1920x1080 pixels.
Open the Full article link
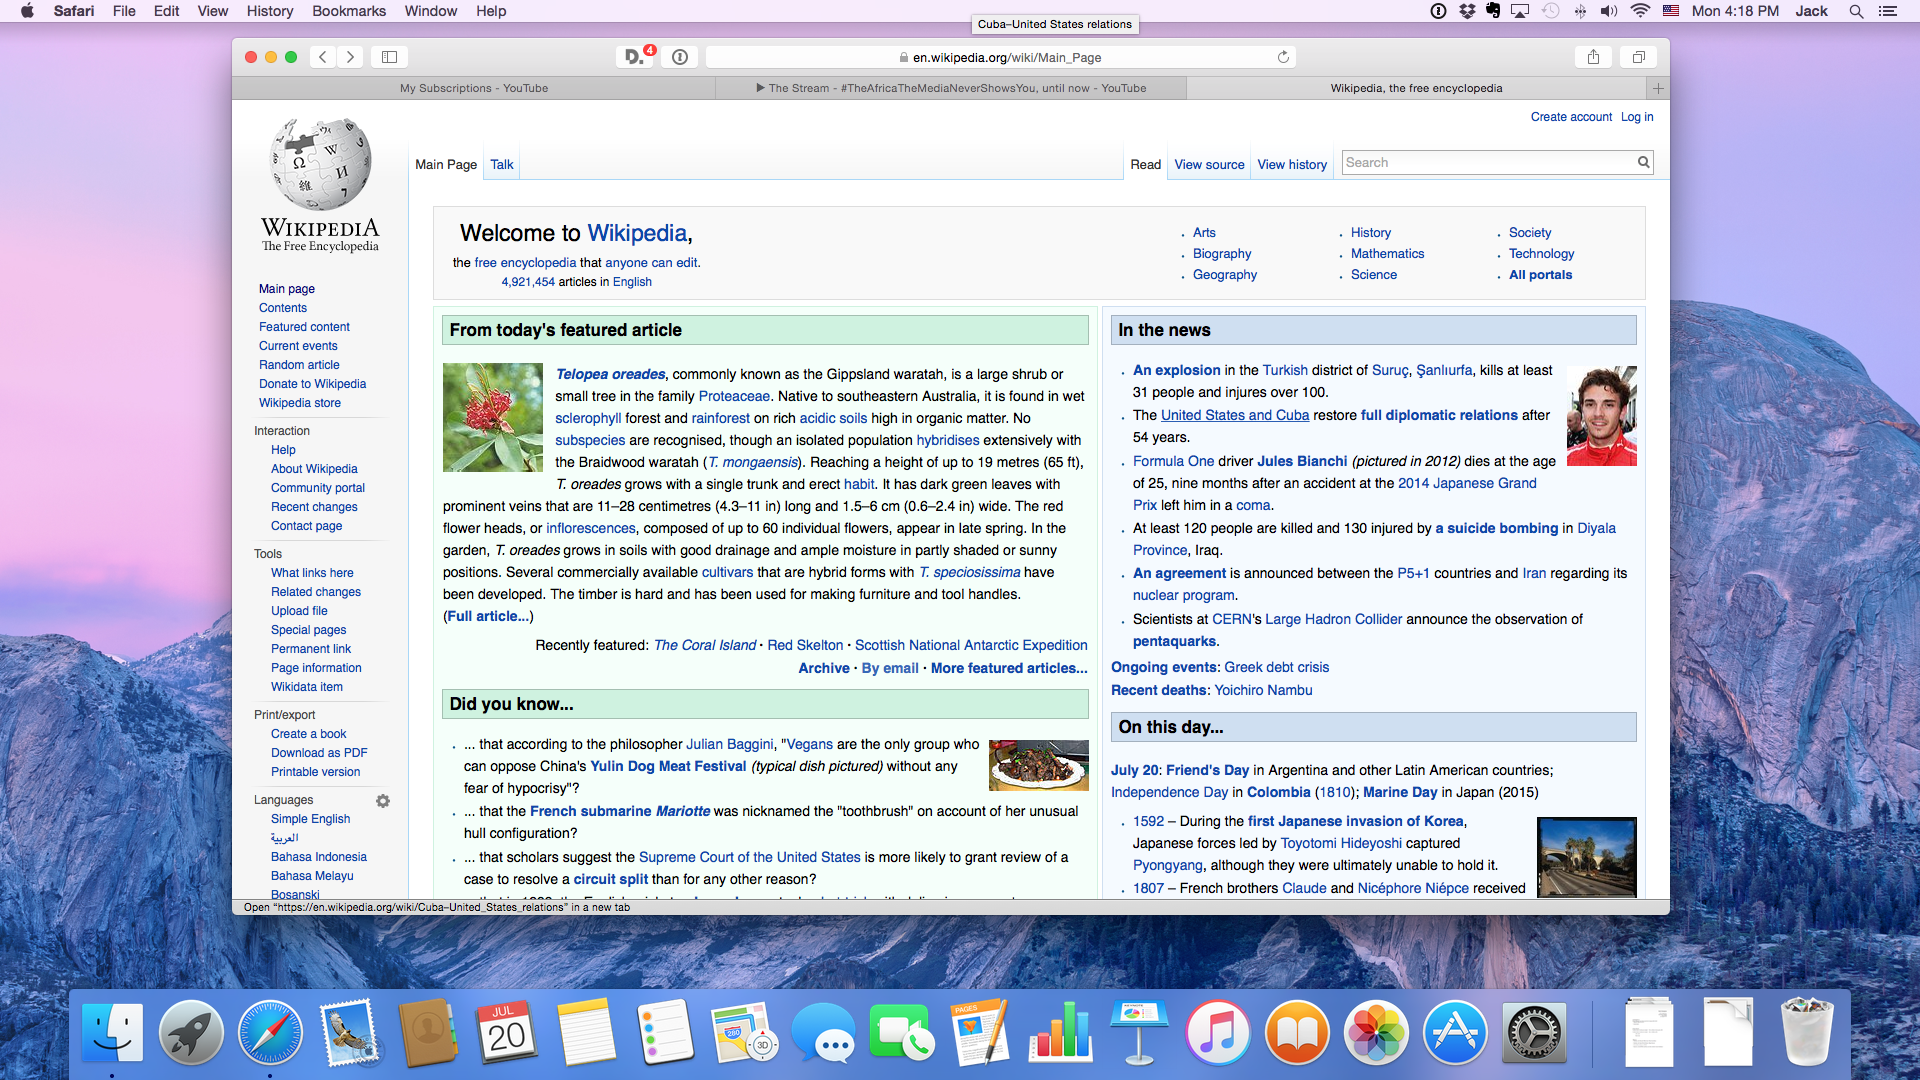[x=488, y=616]
